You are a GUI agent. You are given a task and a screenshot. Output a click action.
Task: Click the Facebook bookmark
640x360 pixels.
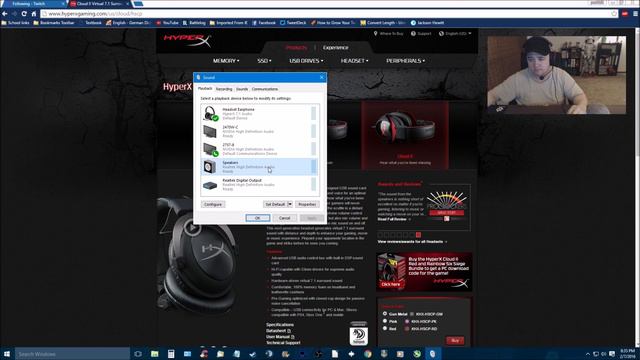[264, 23]
